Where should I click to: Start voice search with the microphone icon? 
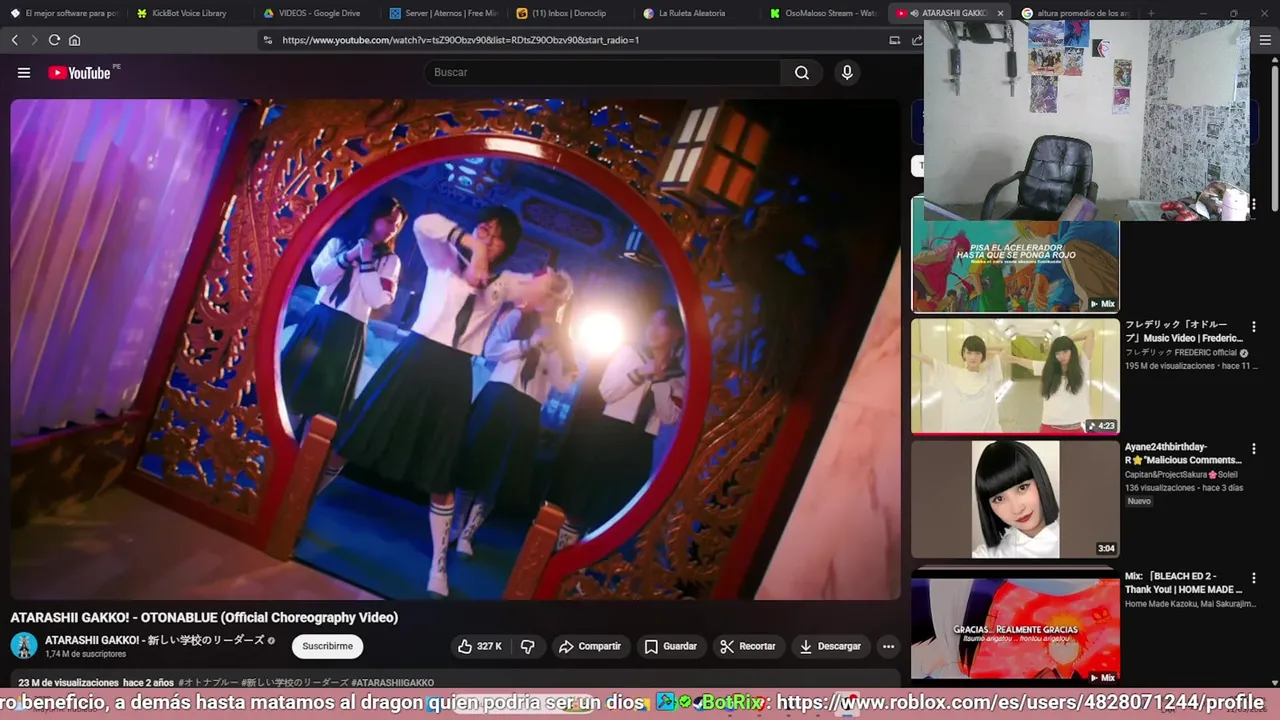click(847, 72)
